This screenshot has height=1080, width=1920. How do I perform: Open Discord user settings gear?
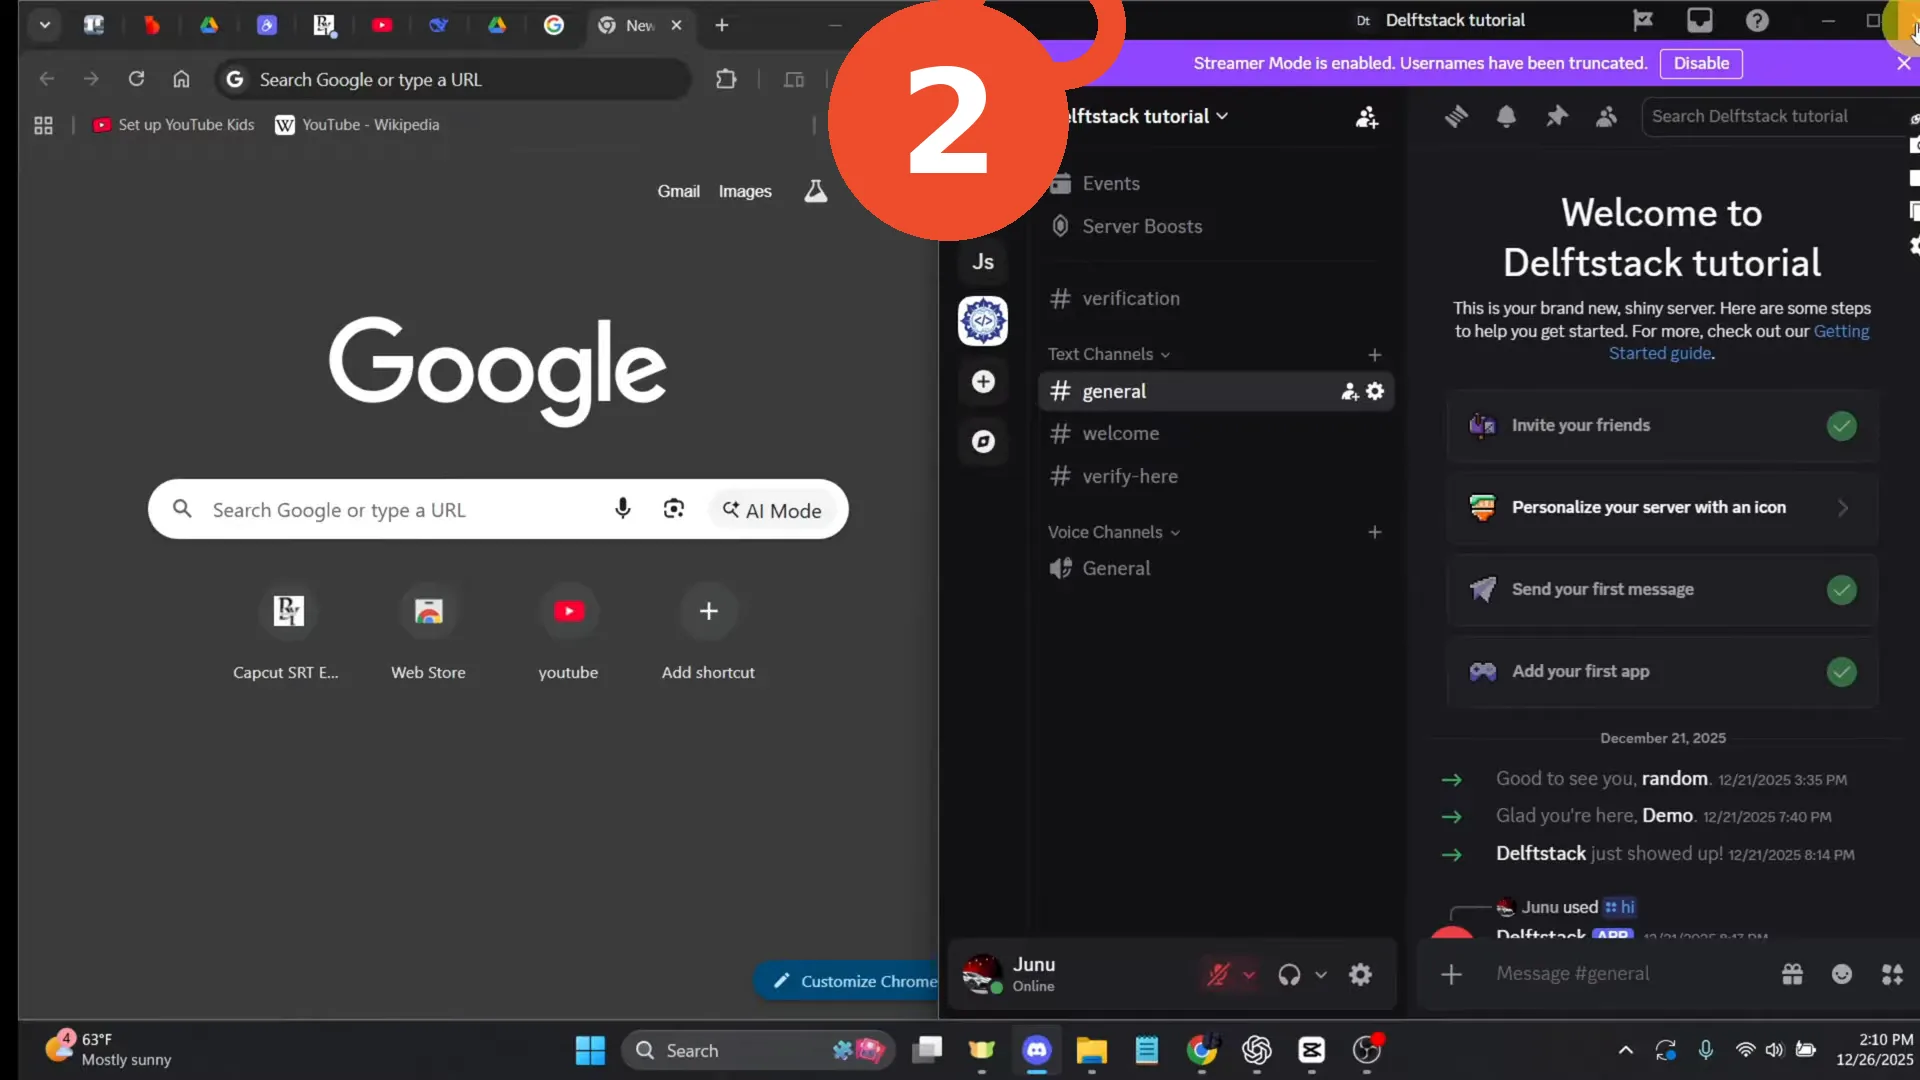(x=1360, y=975)
